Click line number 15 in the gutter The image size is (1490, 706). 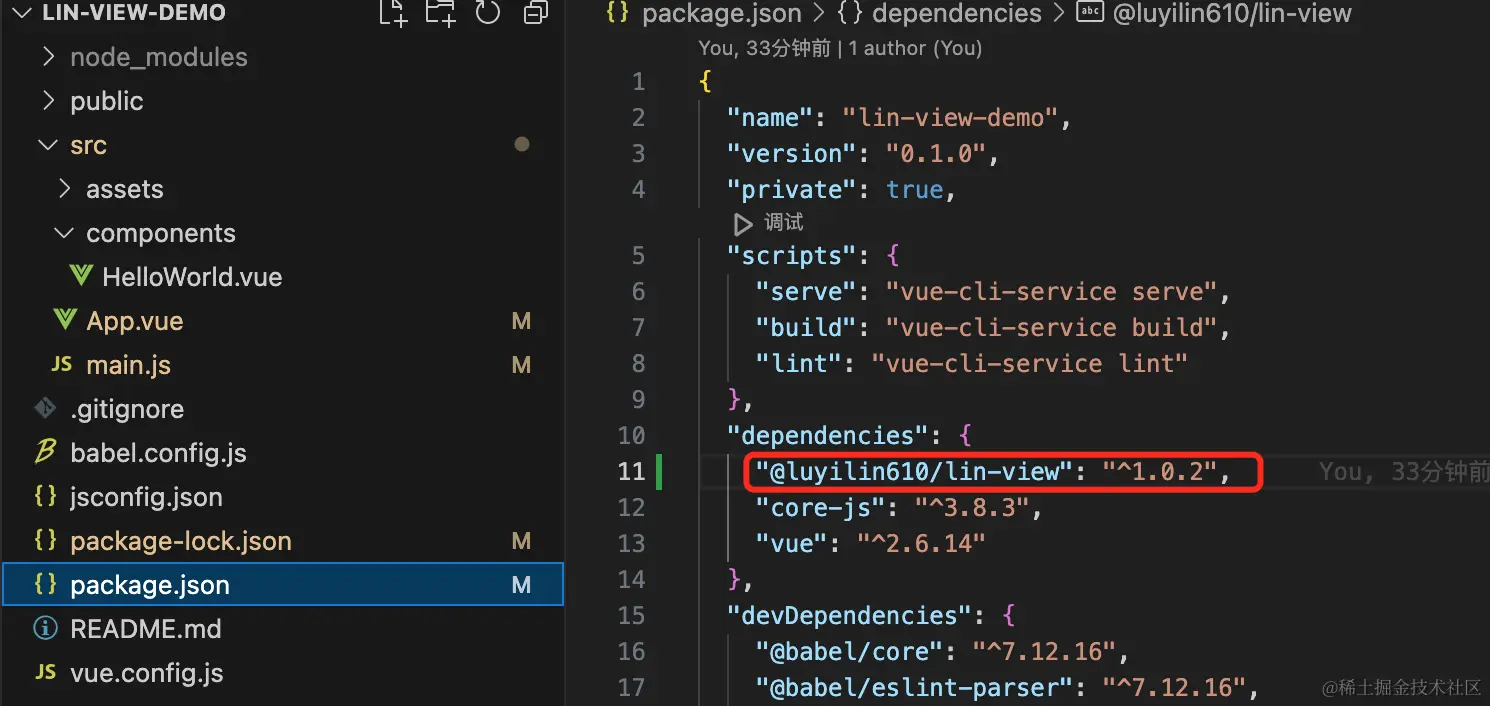tap(631, 615)
